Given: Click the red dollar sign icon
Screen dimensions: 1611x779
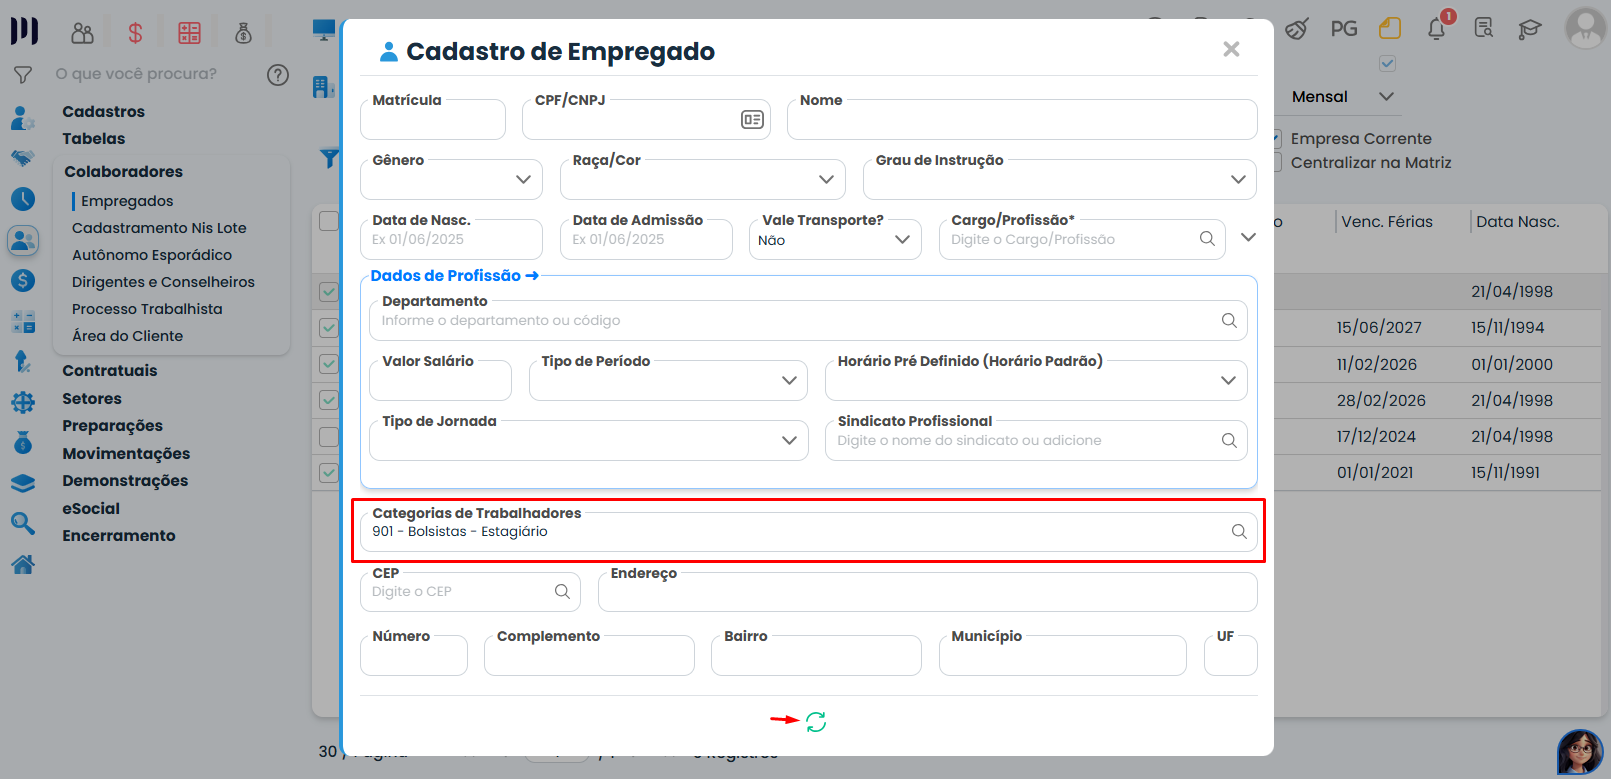Looking at the screenshot, I should tap(135, 33).
